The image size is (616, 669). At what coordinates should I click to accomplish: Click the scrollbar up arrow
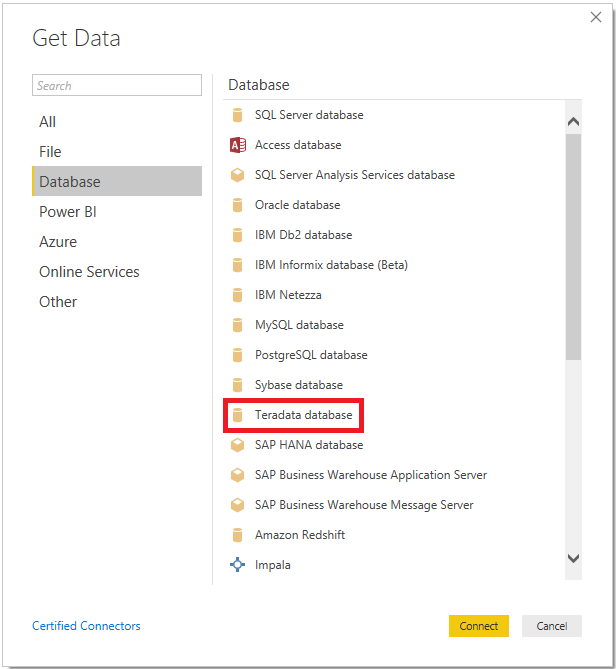pos(573,122)
